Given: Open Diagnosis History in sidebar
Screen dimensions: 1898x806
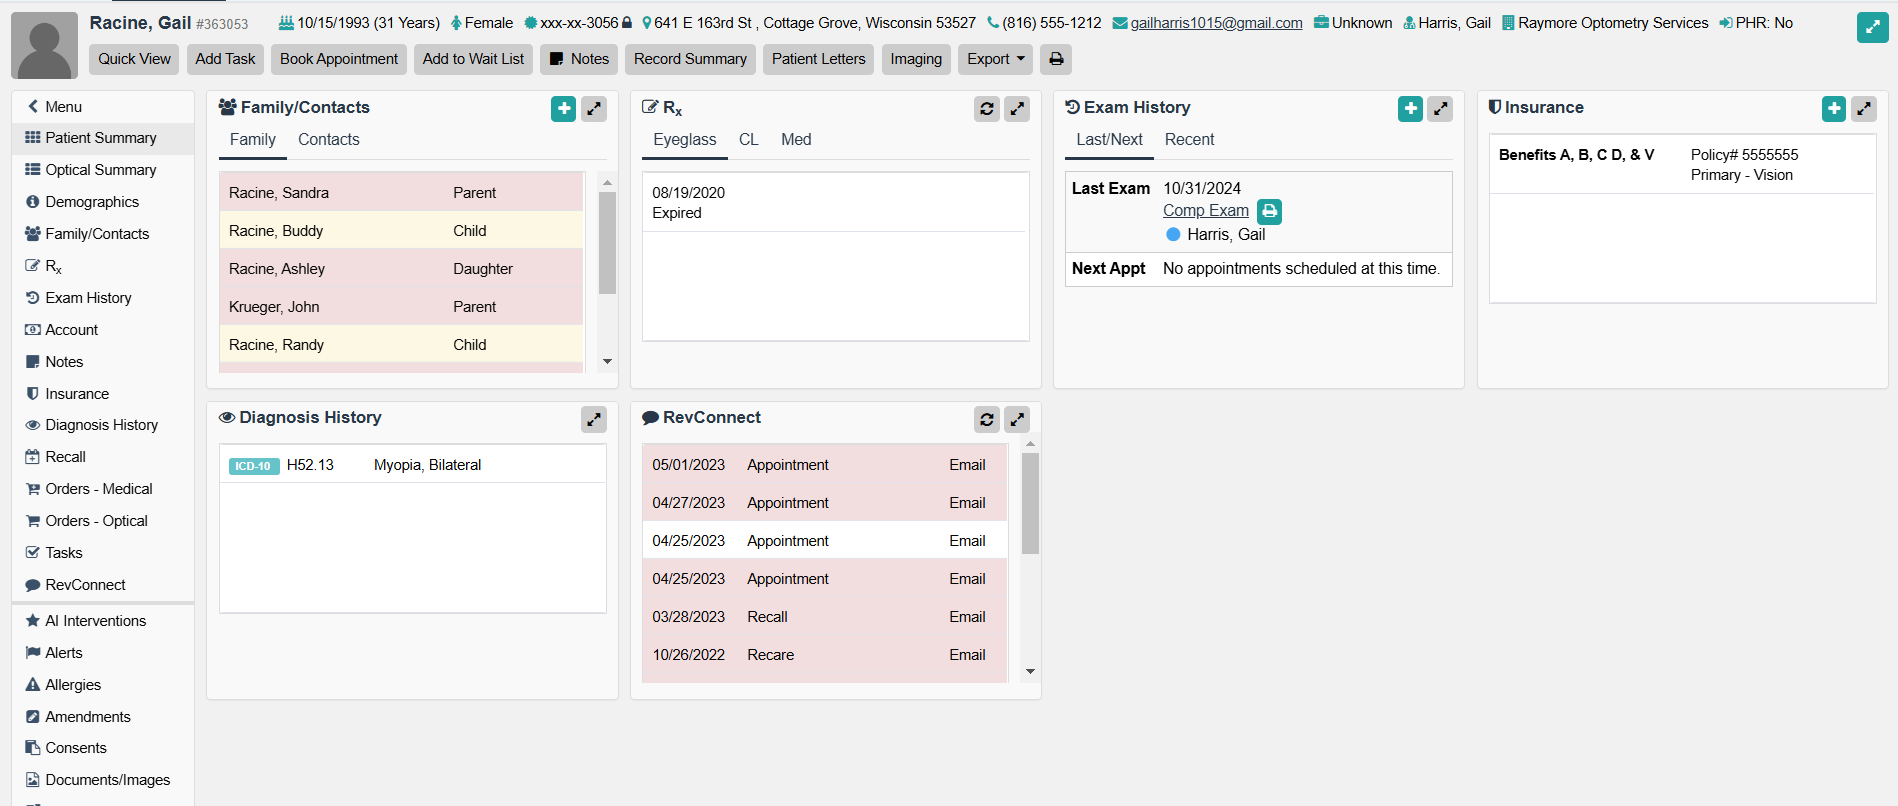Looking at the screenshot, I should 103,425.
